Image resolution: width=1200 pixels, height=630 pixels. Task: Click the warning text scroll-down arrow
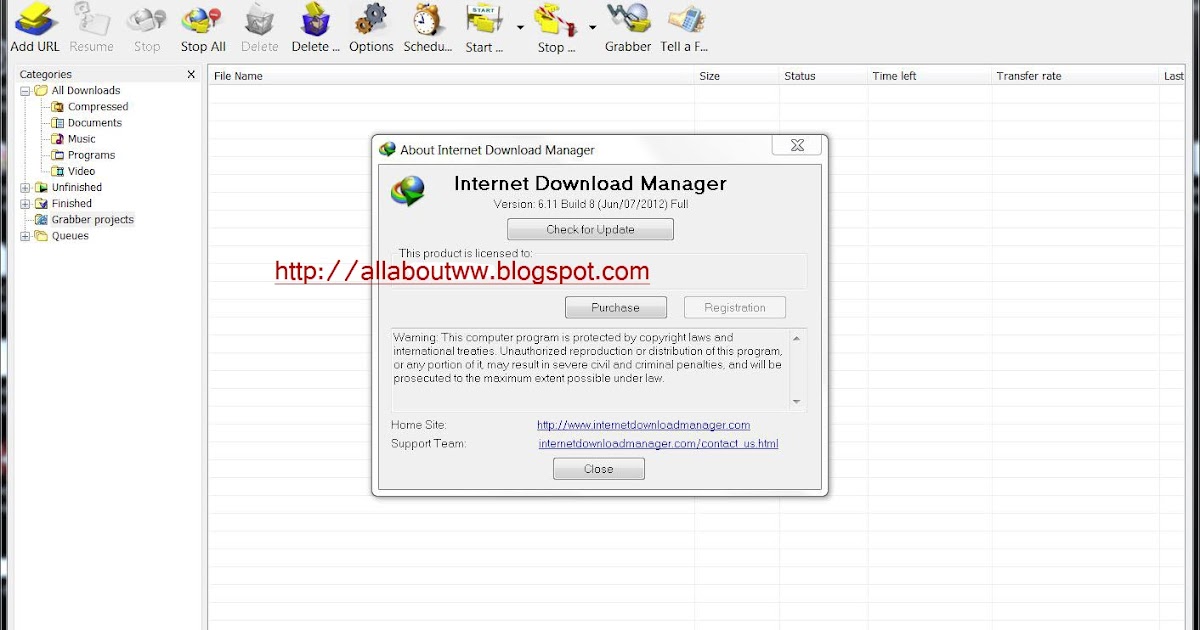[x=797, y=402]
